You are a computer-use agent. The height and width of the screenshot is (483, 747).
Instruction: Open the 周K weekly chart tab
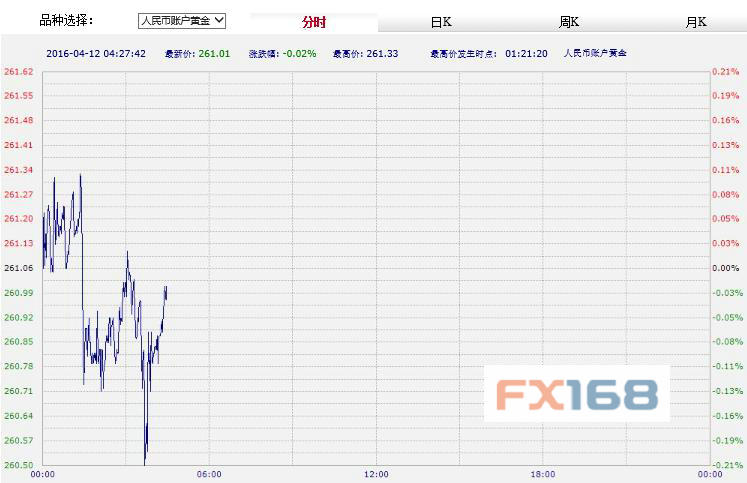coord(569,21)
